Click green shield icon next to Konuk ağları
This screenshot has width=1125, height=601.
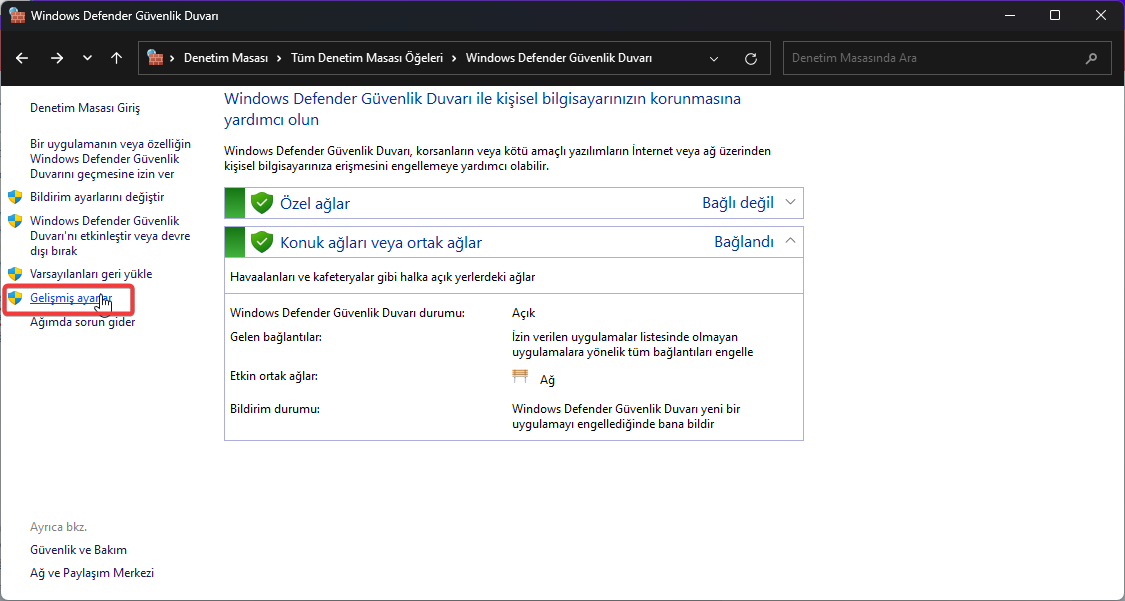pos(262,242)
